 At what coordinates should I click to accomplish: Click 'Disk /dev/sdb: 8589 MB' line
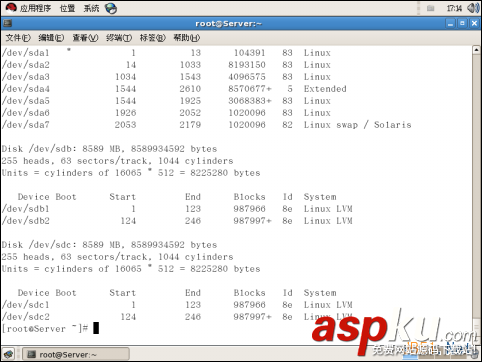tap(109, 149)
